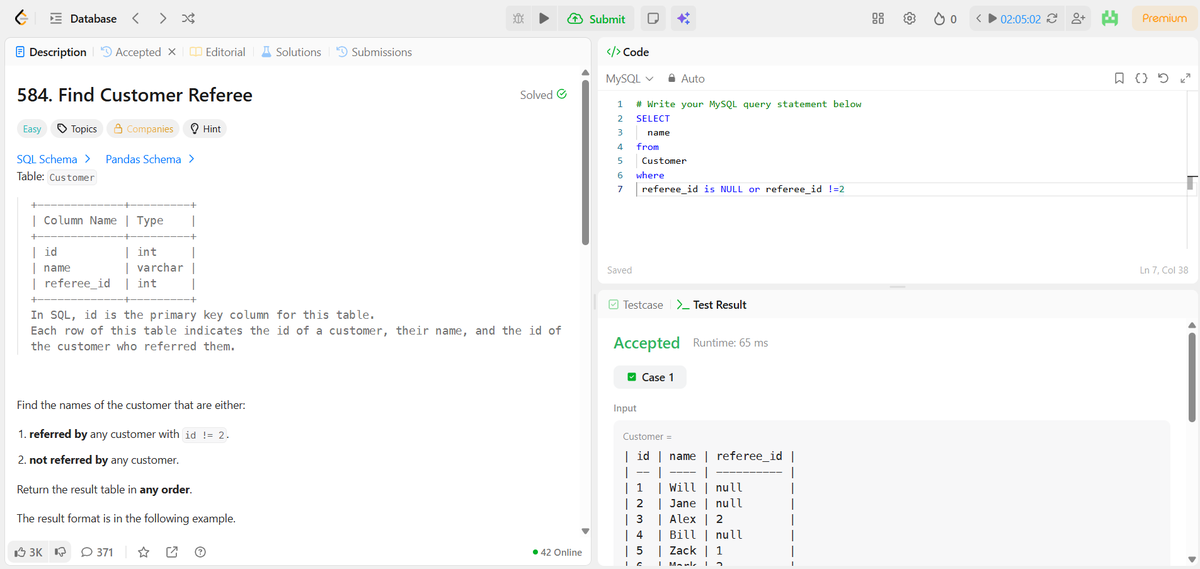
Task: Bookmark the code with bookmark icon
Action: [1122, 79]
